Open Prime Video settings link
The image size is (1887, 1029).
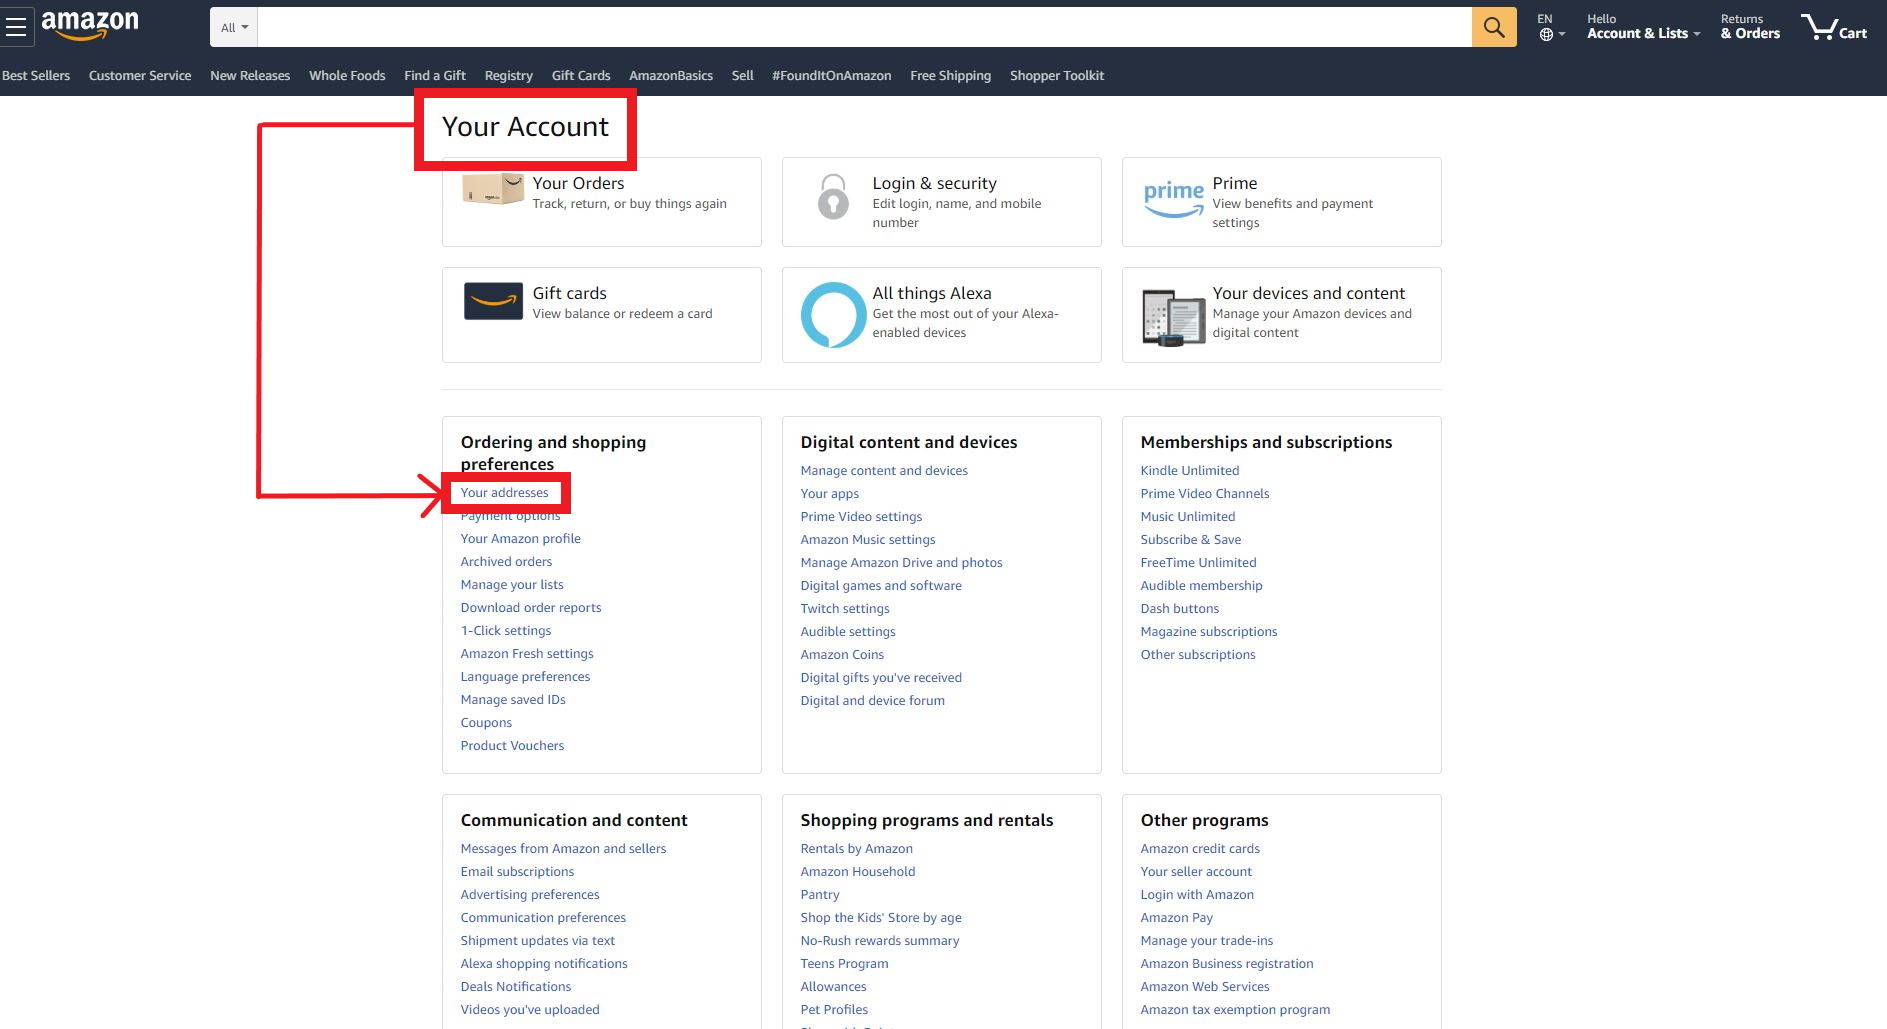861,516
